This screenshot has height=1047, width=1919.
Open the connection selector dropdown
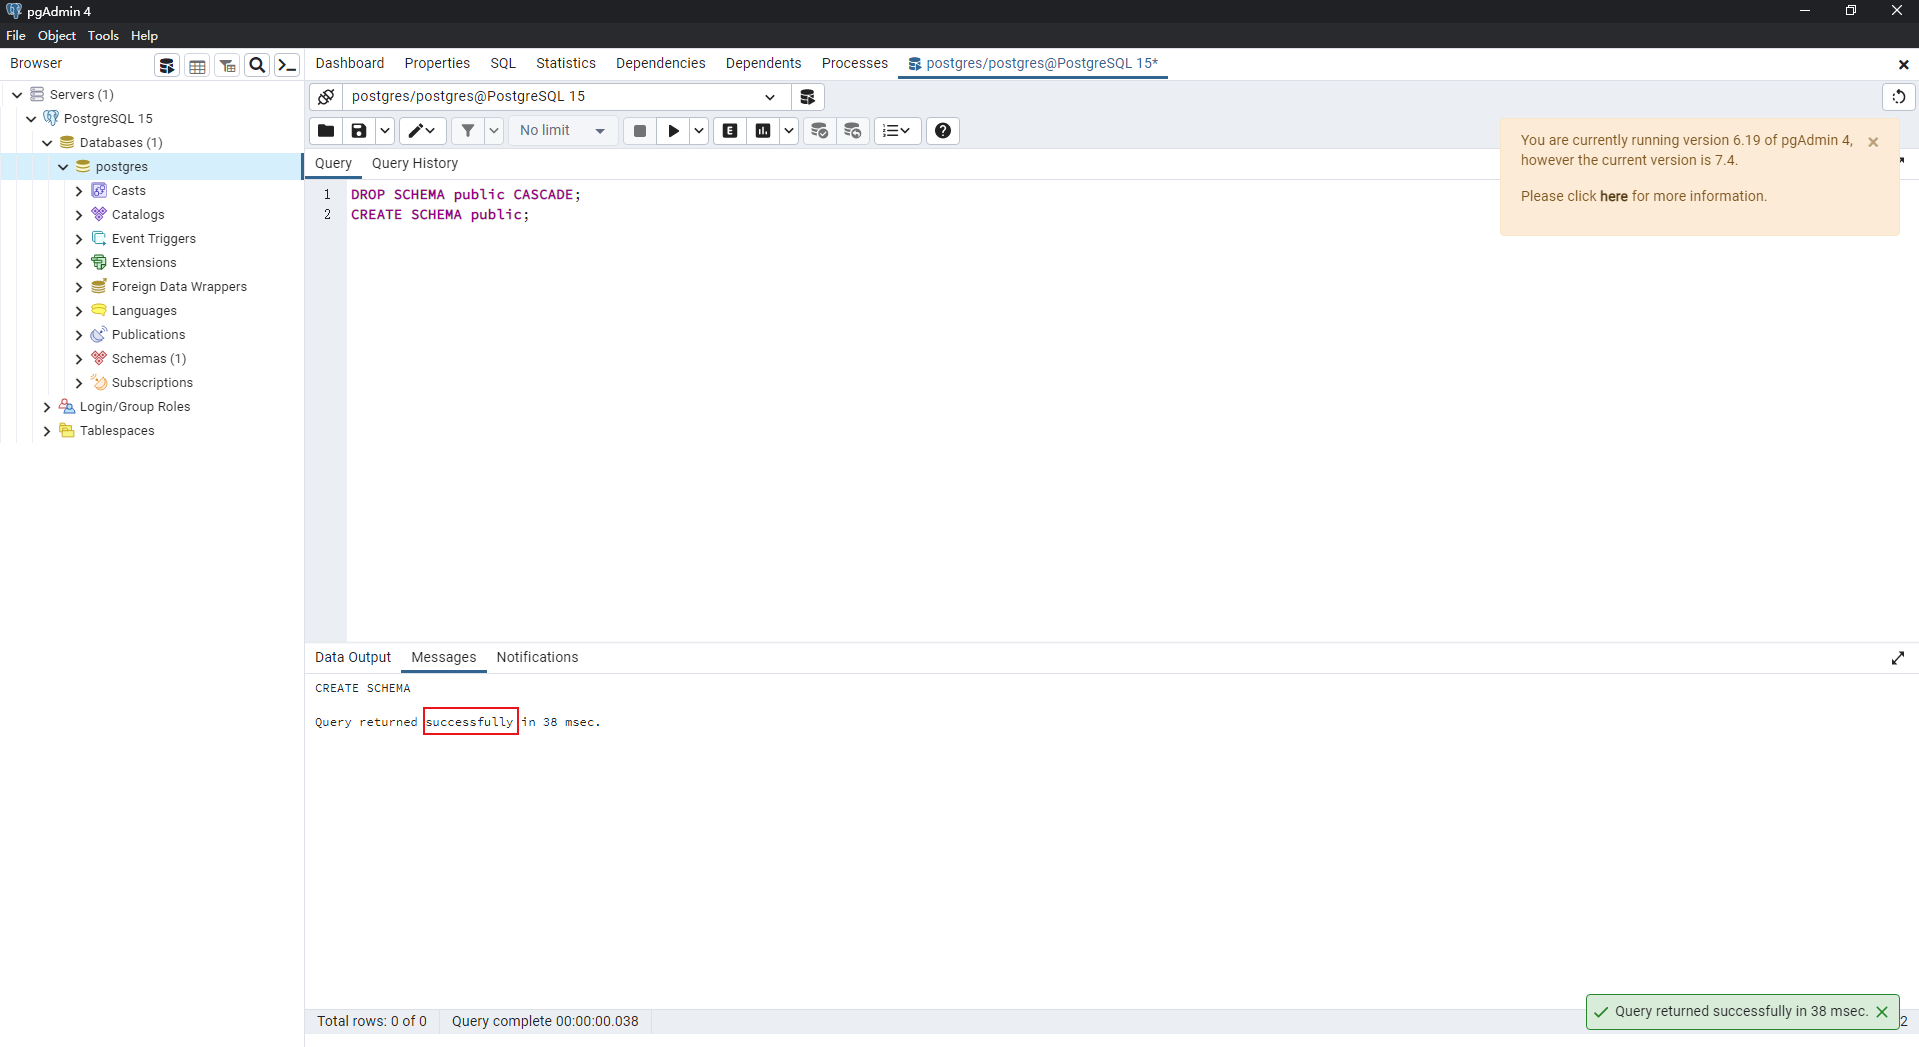(x=769, y=97)
